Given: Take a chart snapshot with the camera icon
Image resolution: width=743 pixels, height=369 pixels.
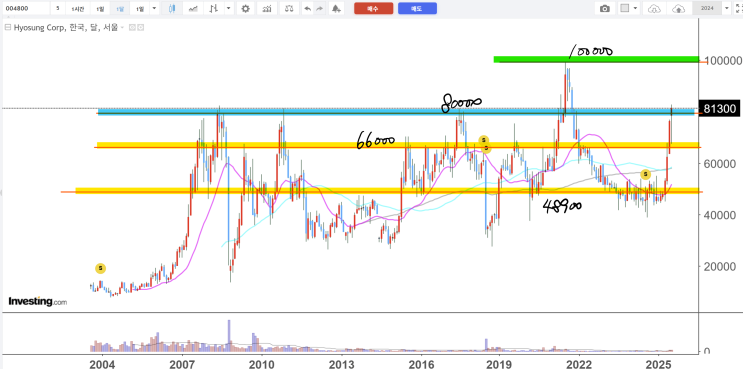Looking at the screenshot, I should pos(605,9).
